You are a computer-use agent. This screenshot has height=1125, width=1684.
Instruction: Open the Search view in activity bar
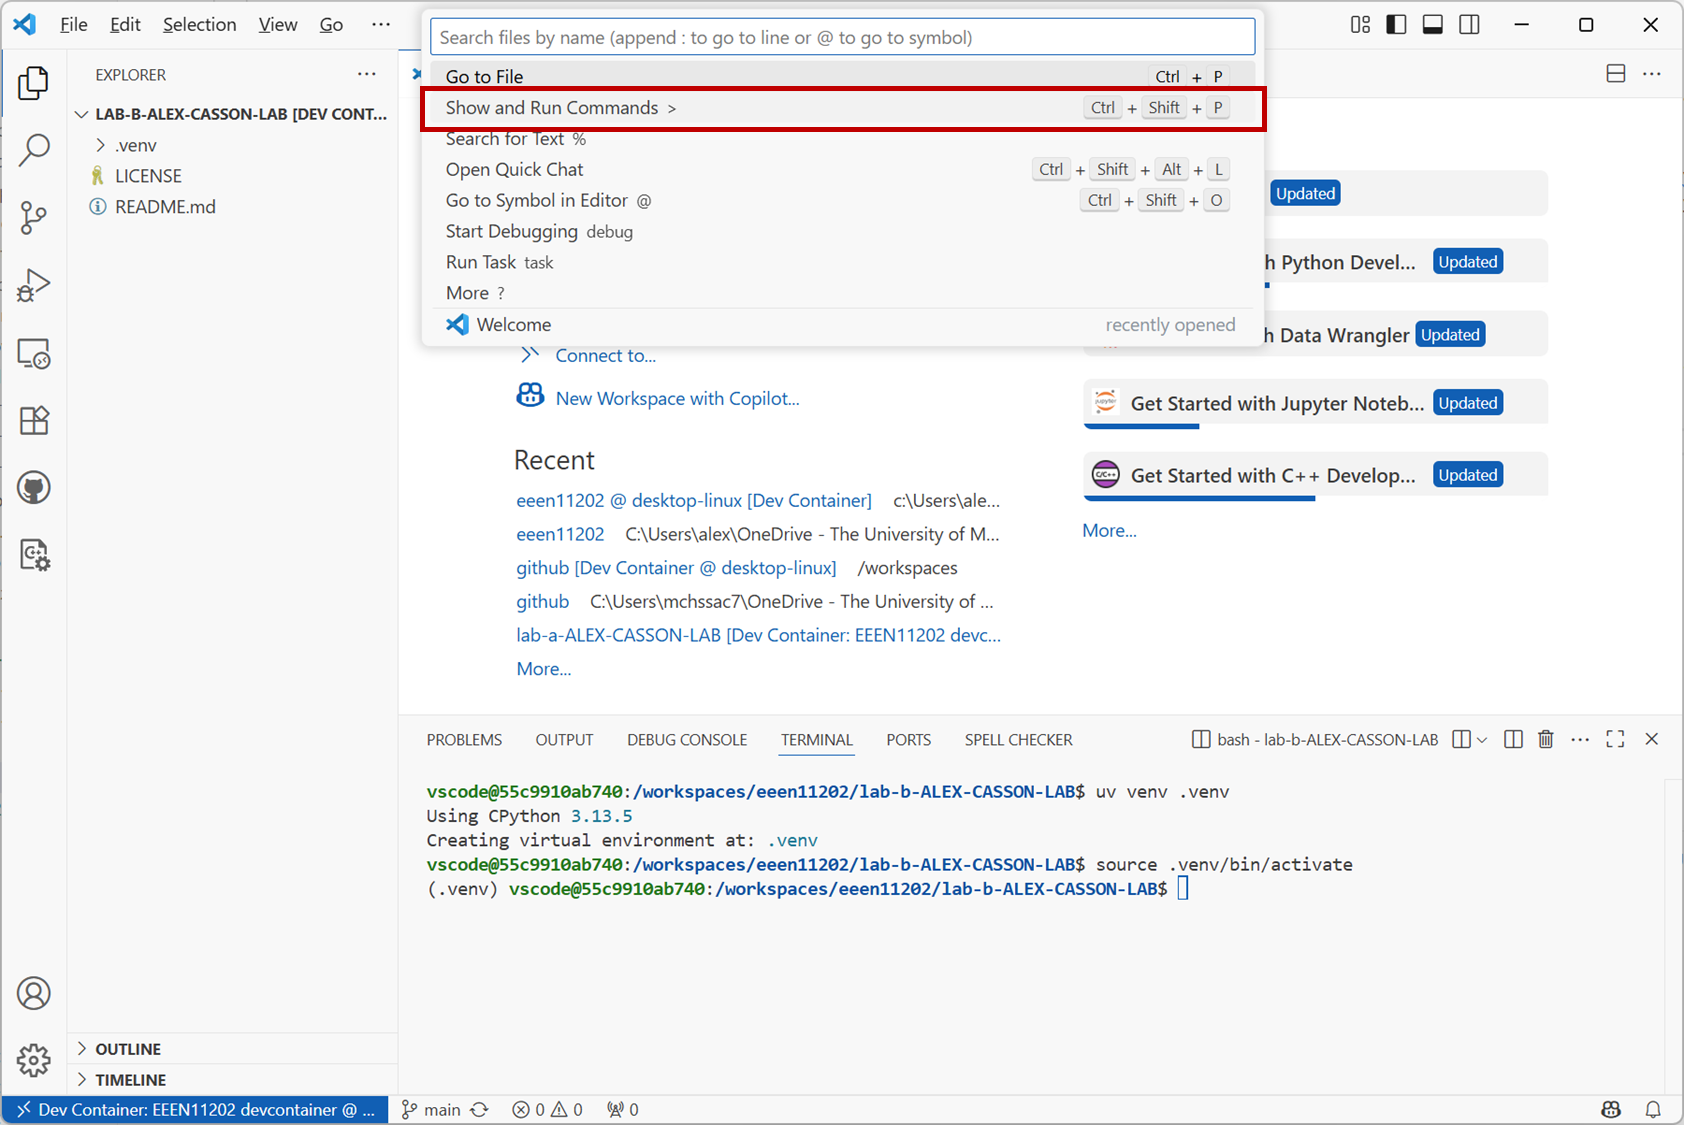click(34, 150)
